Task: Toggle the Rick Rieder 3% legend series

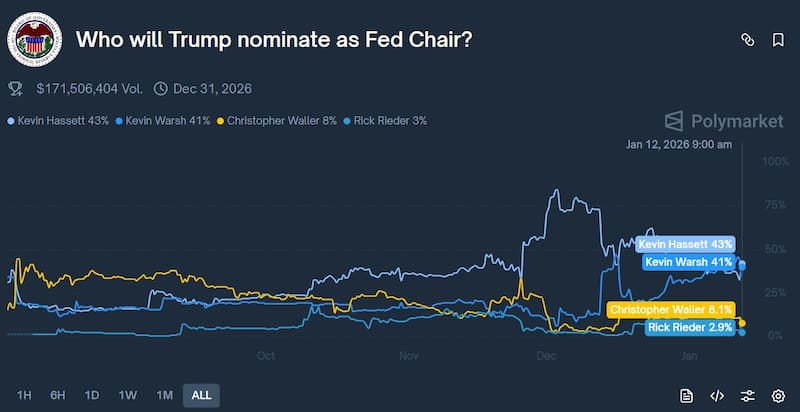Action: (x=389, y=121)
